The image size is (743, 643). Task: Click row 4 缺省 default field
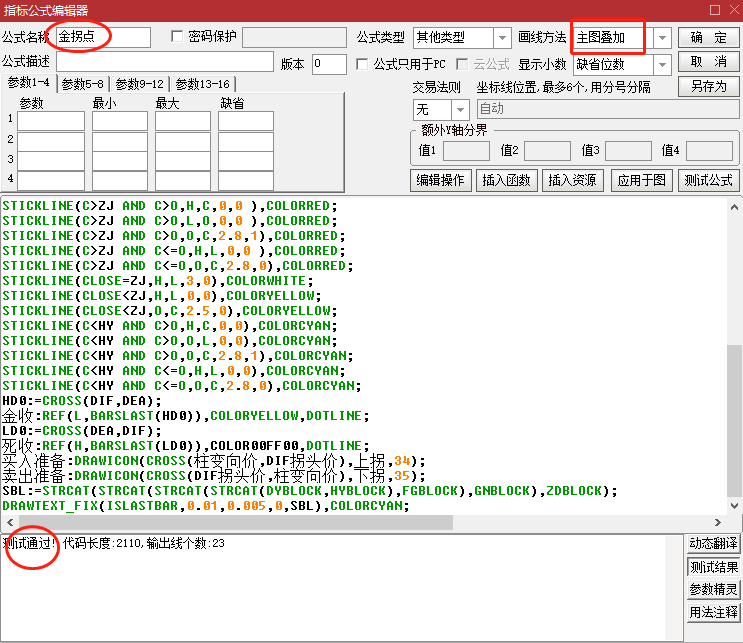coord(246,181)
